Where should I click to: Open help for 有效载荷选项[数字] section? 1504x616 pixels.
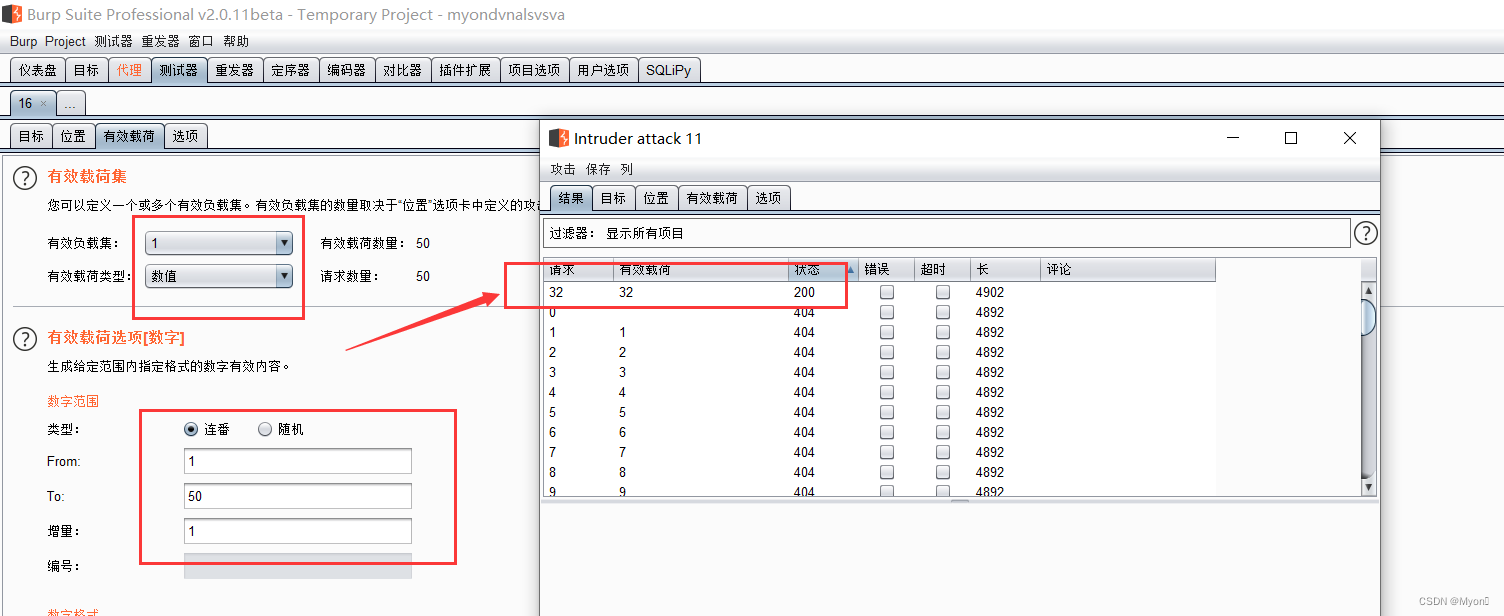tap(25, 339)
